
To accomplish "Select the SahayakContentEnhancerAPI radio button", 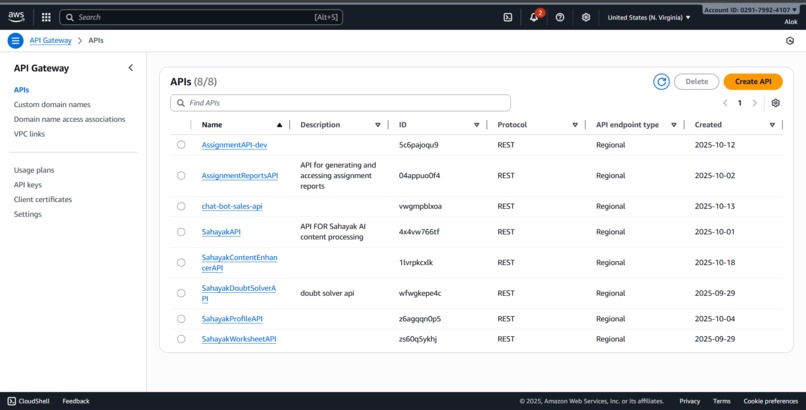I will [x=181, y=263].
